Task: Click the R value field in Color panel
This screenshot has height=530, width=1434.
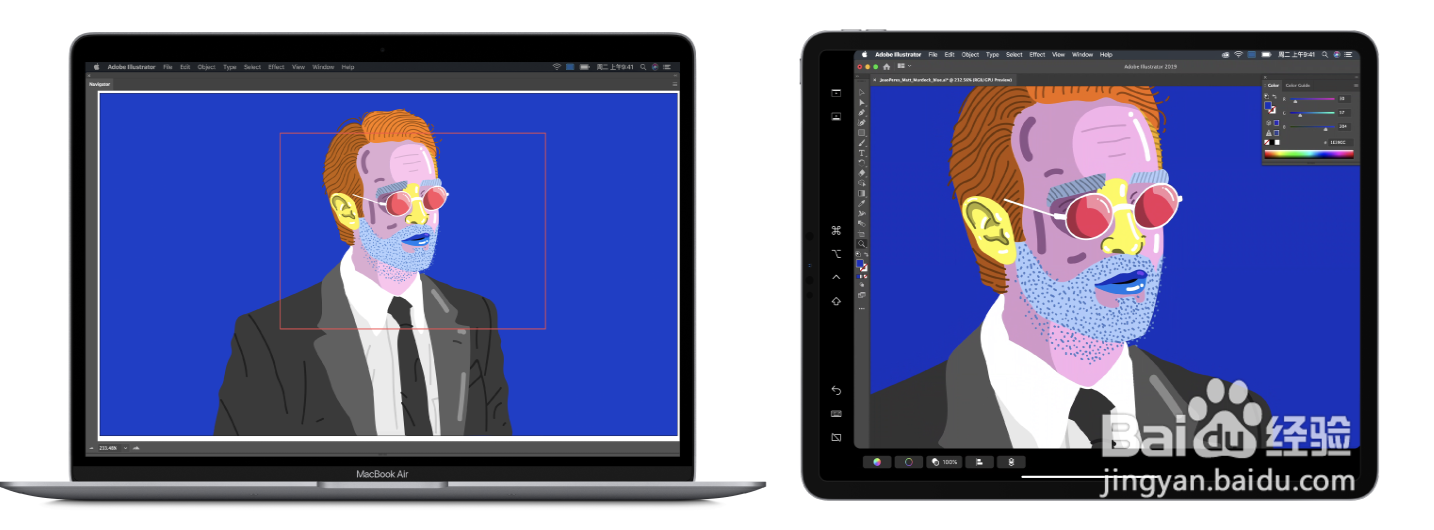Action: point(1344,99)
